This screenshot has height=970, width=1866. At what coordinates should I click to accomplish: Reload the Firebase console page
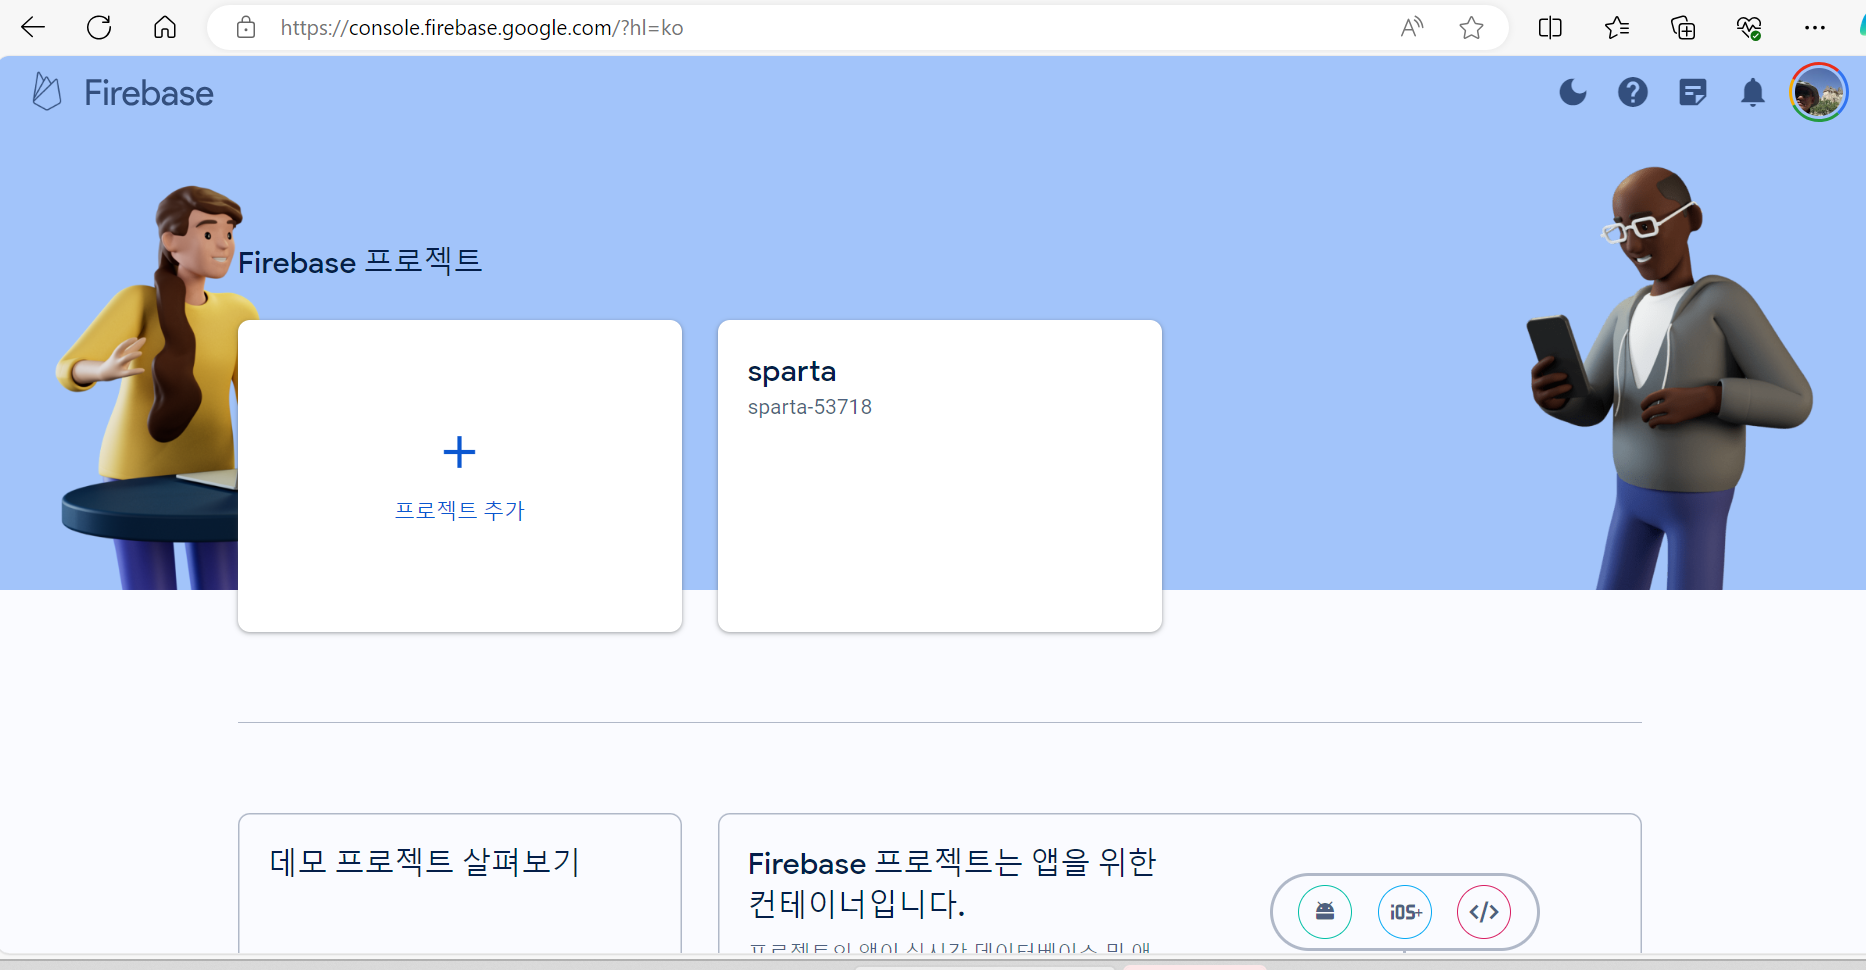(99, 28)
